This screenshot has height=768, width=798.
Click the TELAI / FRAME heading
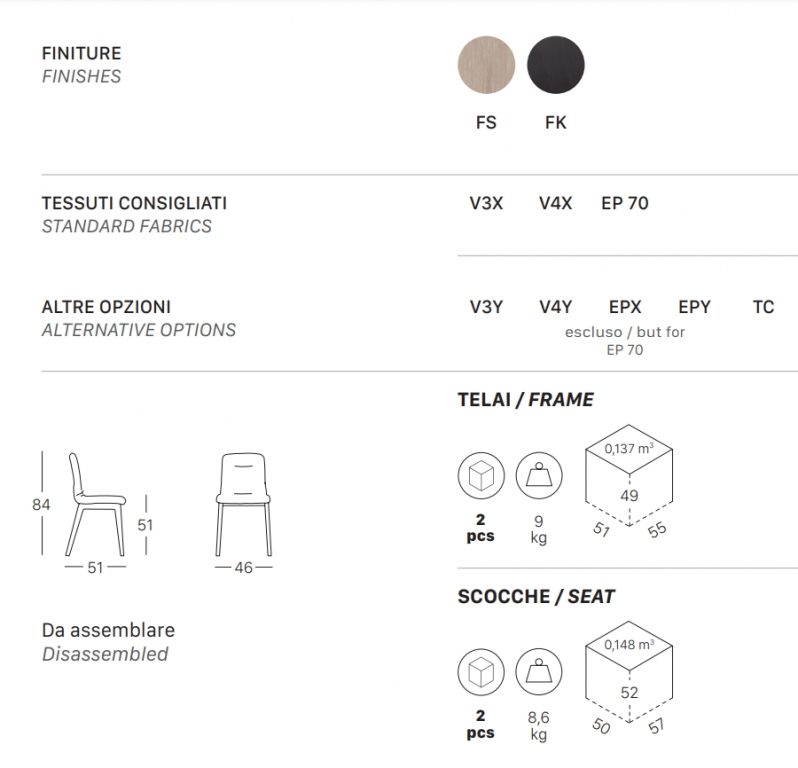click(x=526, y=400)
